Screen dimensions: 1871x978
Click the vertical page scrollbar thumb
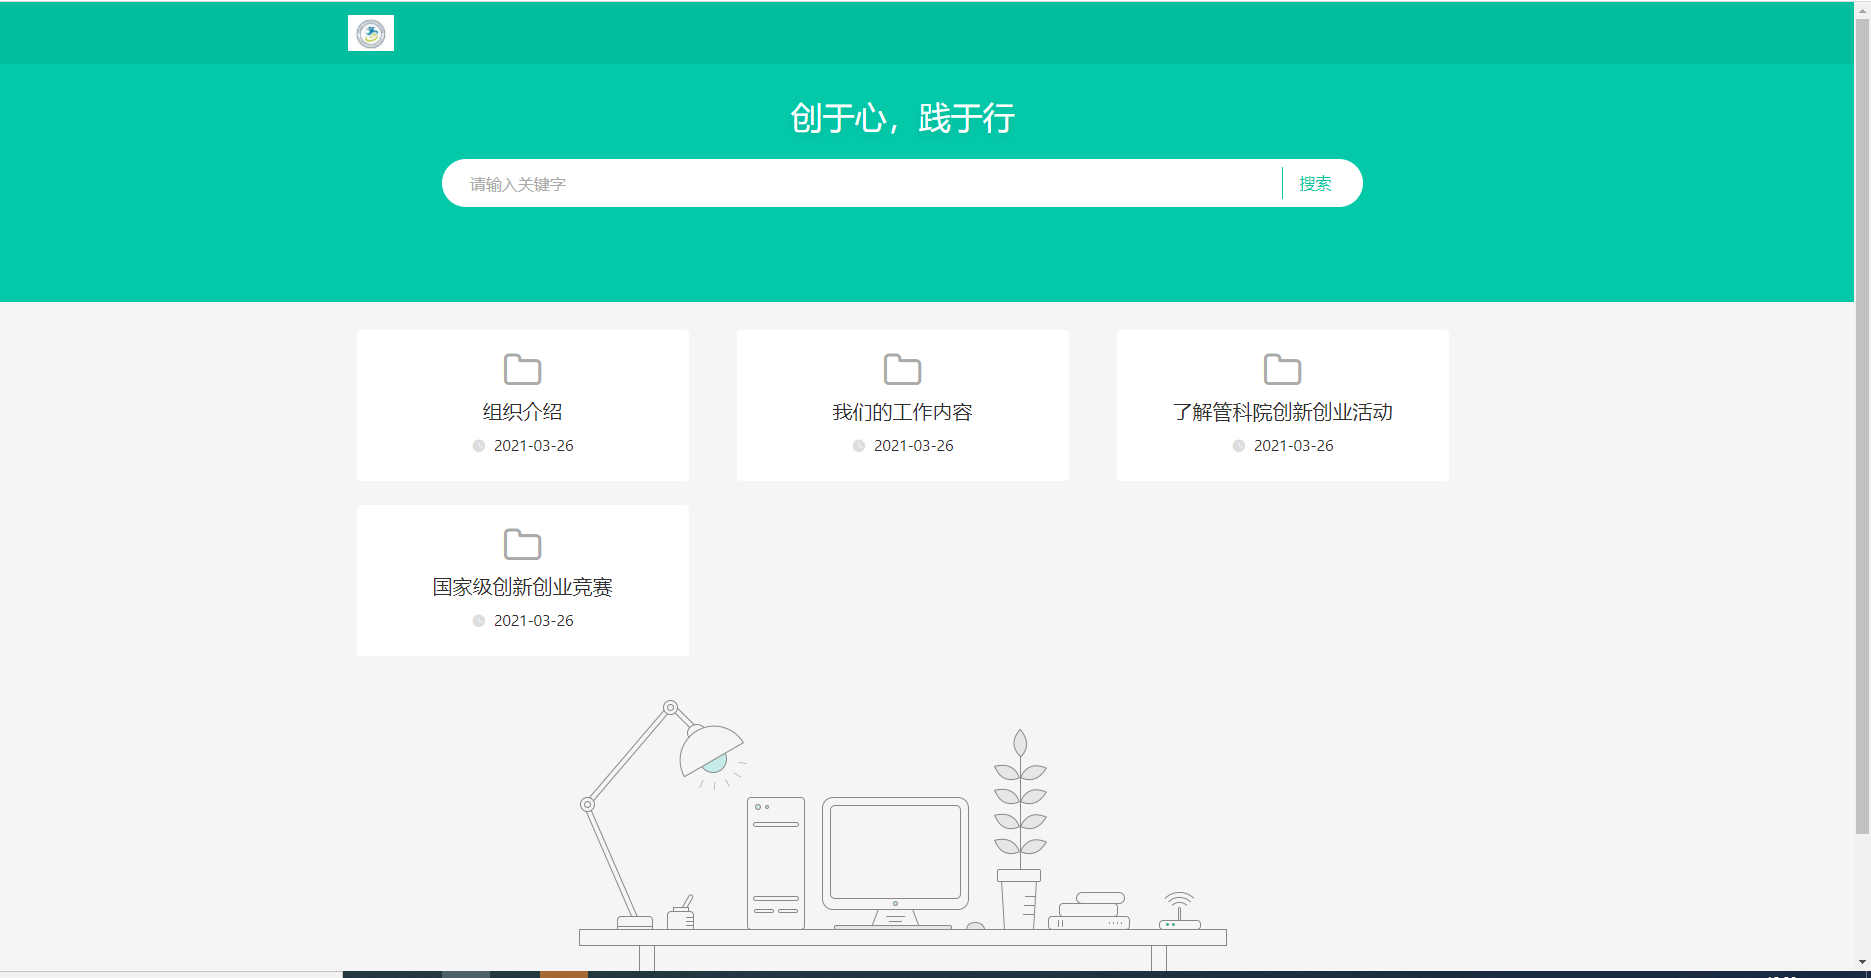coord(1862,425)
